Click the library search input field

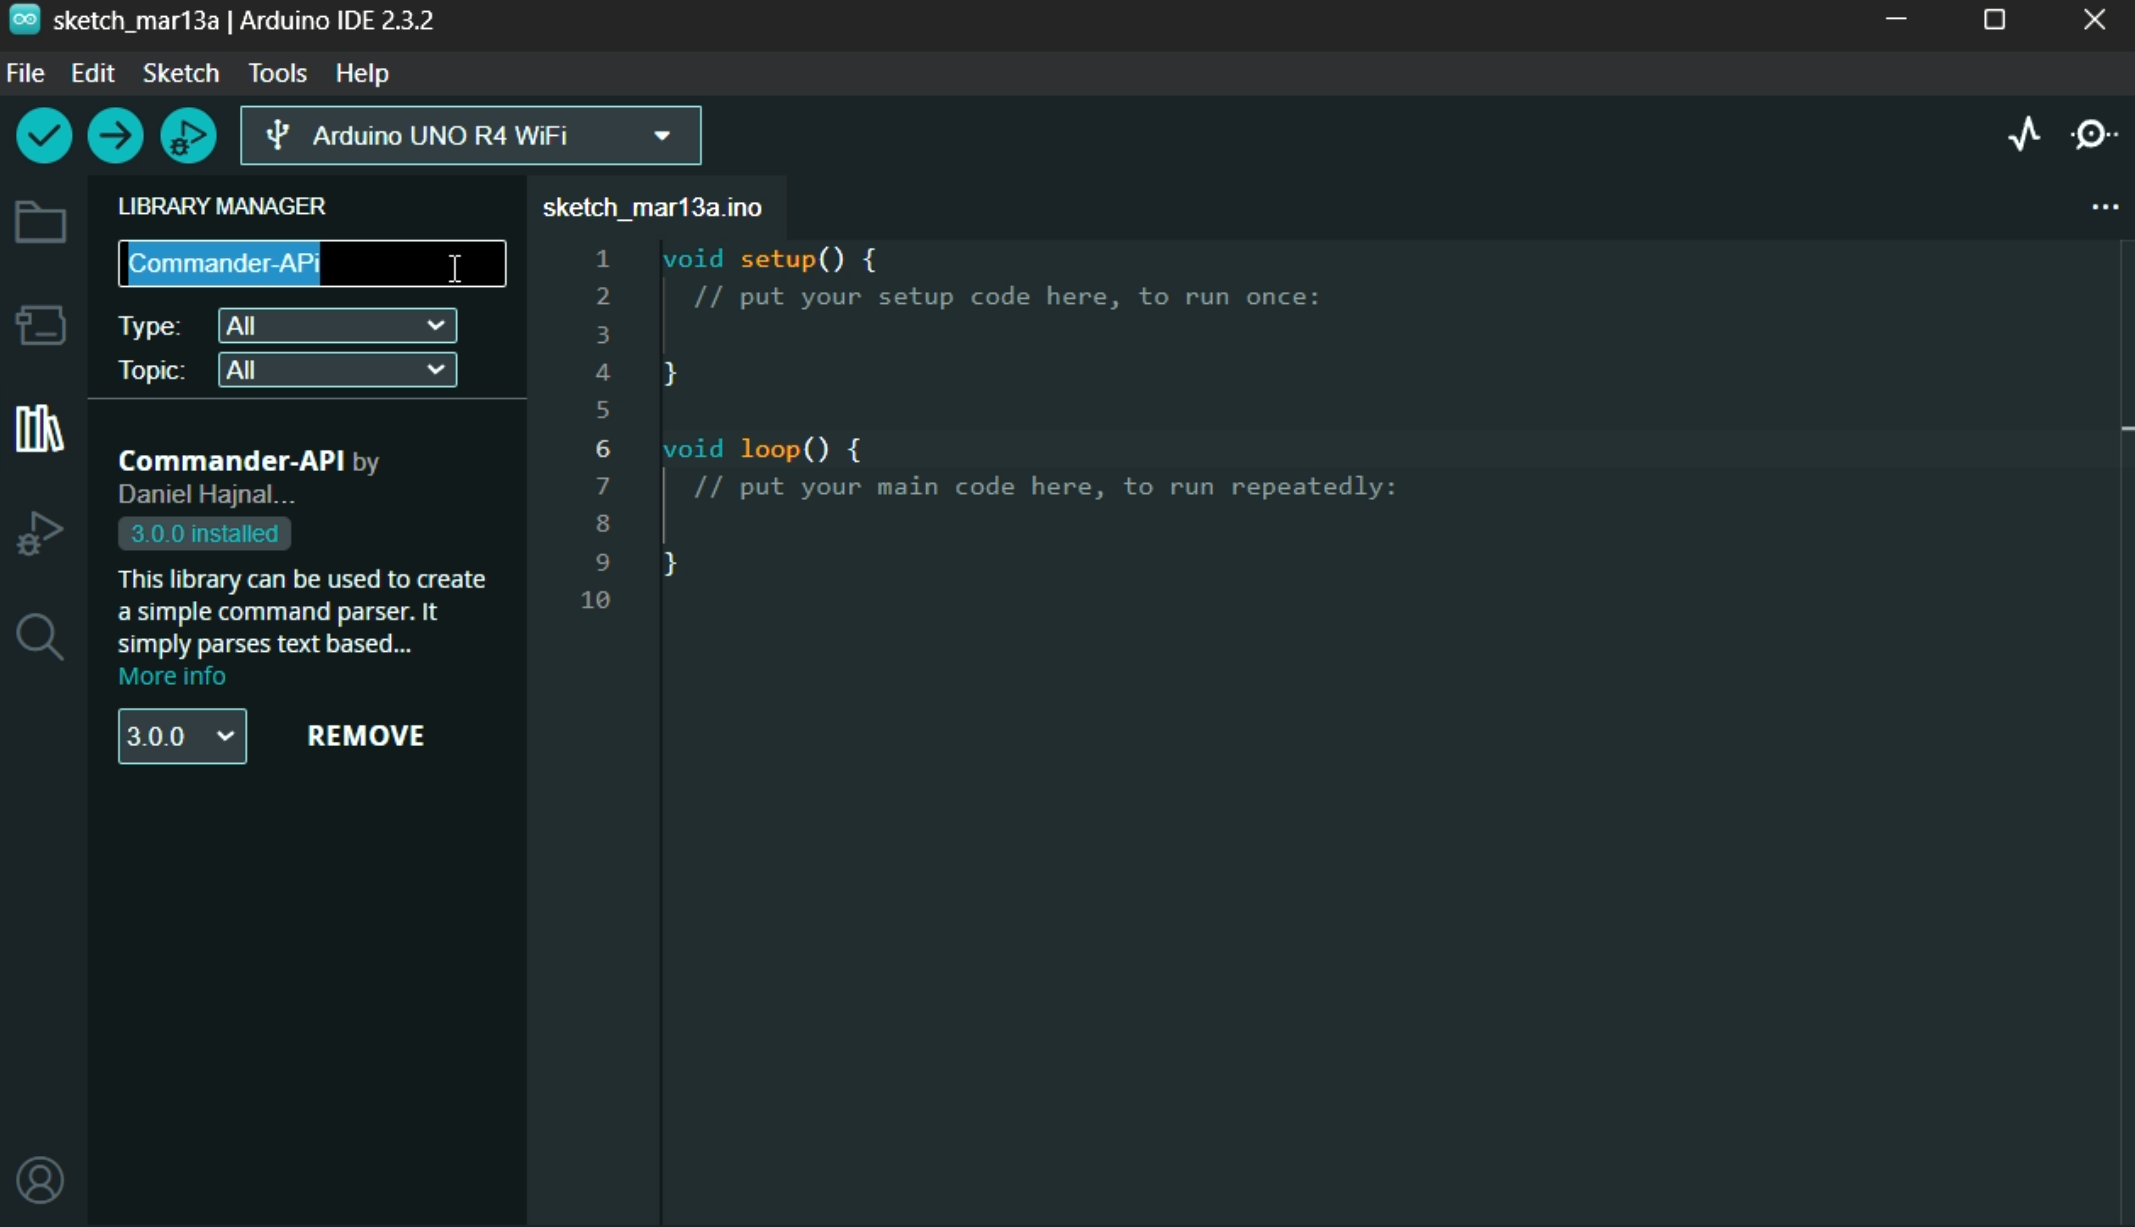coord(311,263)
